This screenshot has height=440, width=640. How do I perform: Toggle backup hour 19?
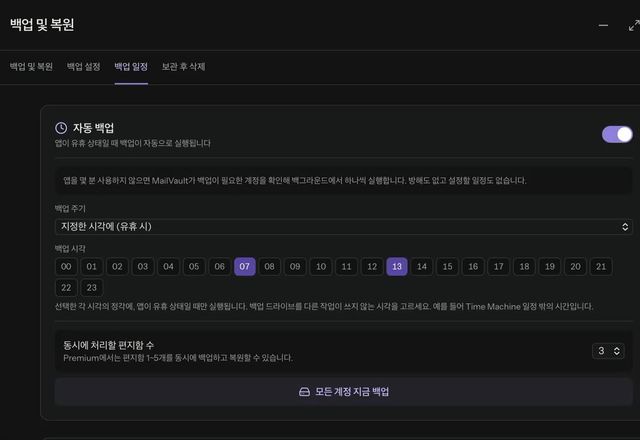[x=550, y=267]
